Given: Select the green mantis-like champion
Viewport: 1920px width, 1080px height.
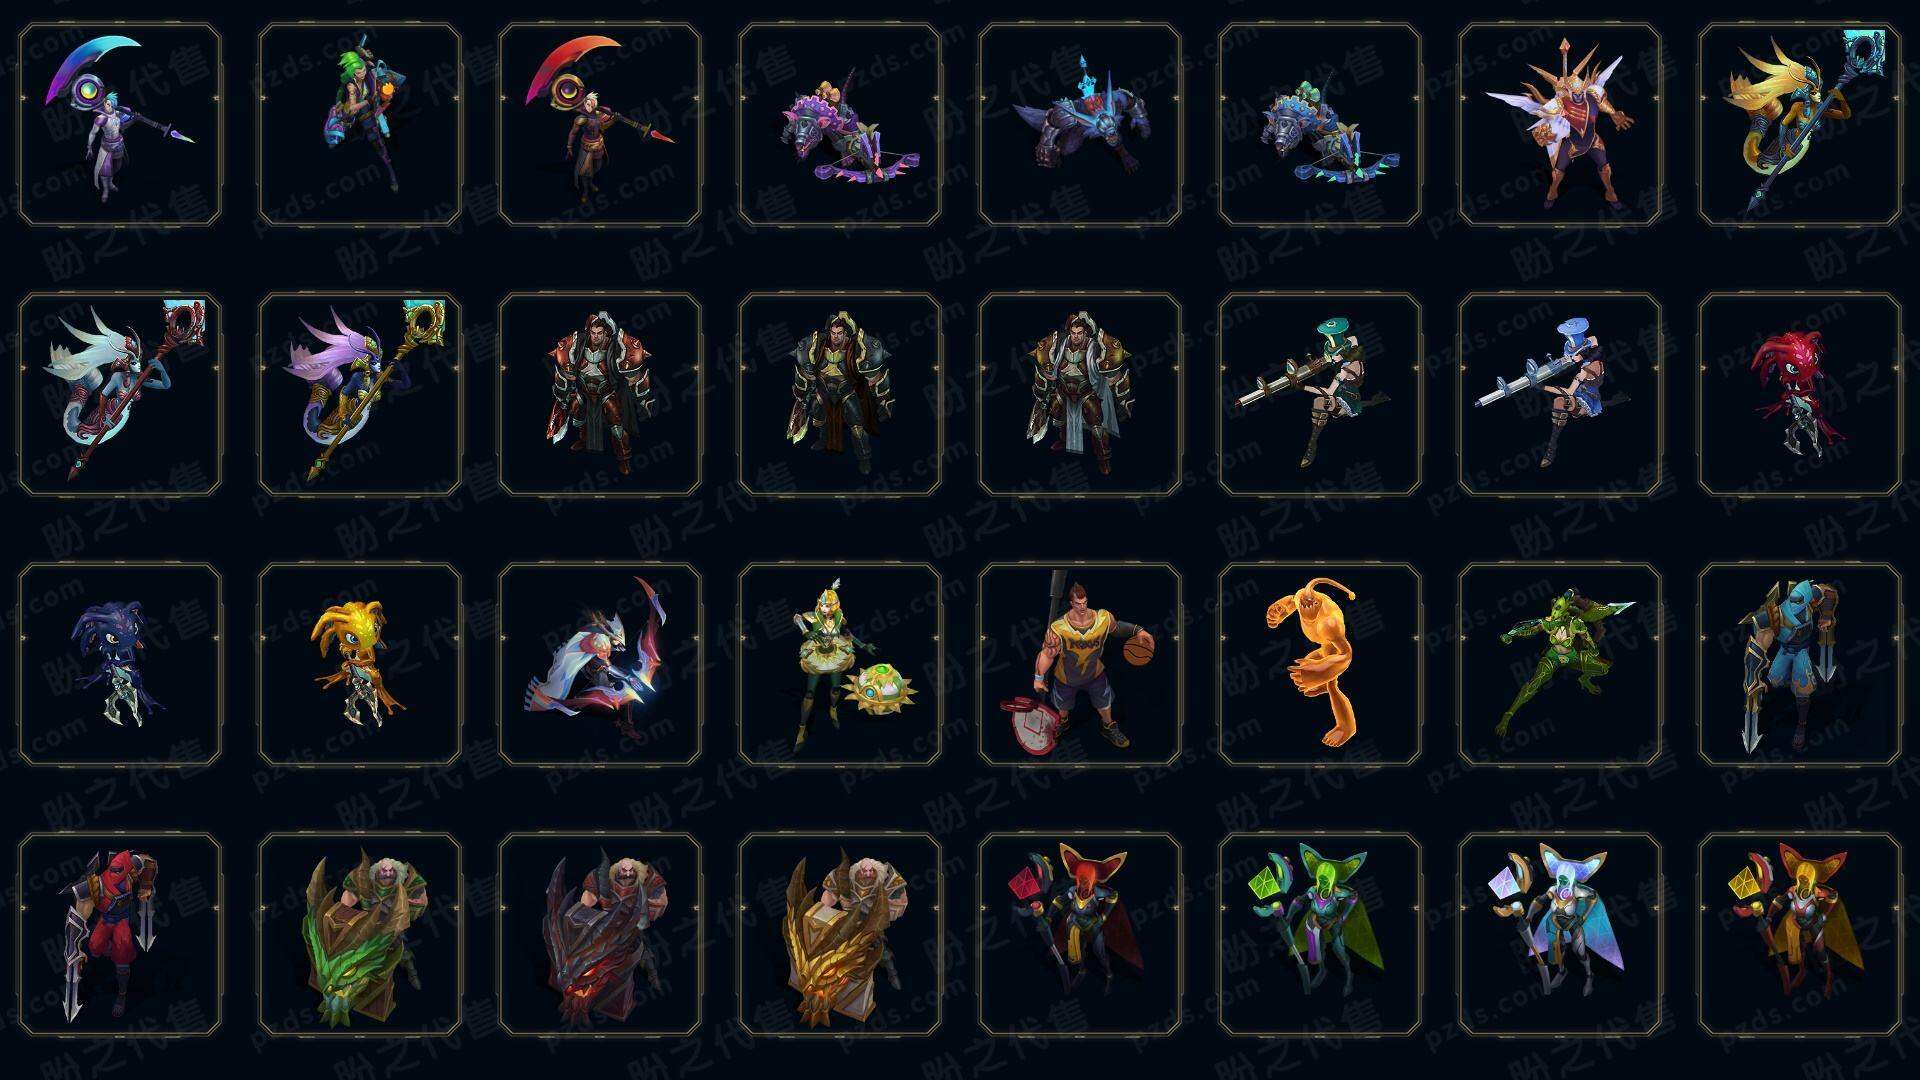Looking at the screenshot, I should point(1560,665).
